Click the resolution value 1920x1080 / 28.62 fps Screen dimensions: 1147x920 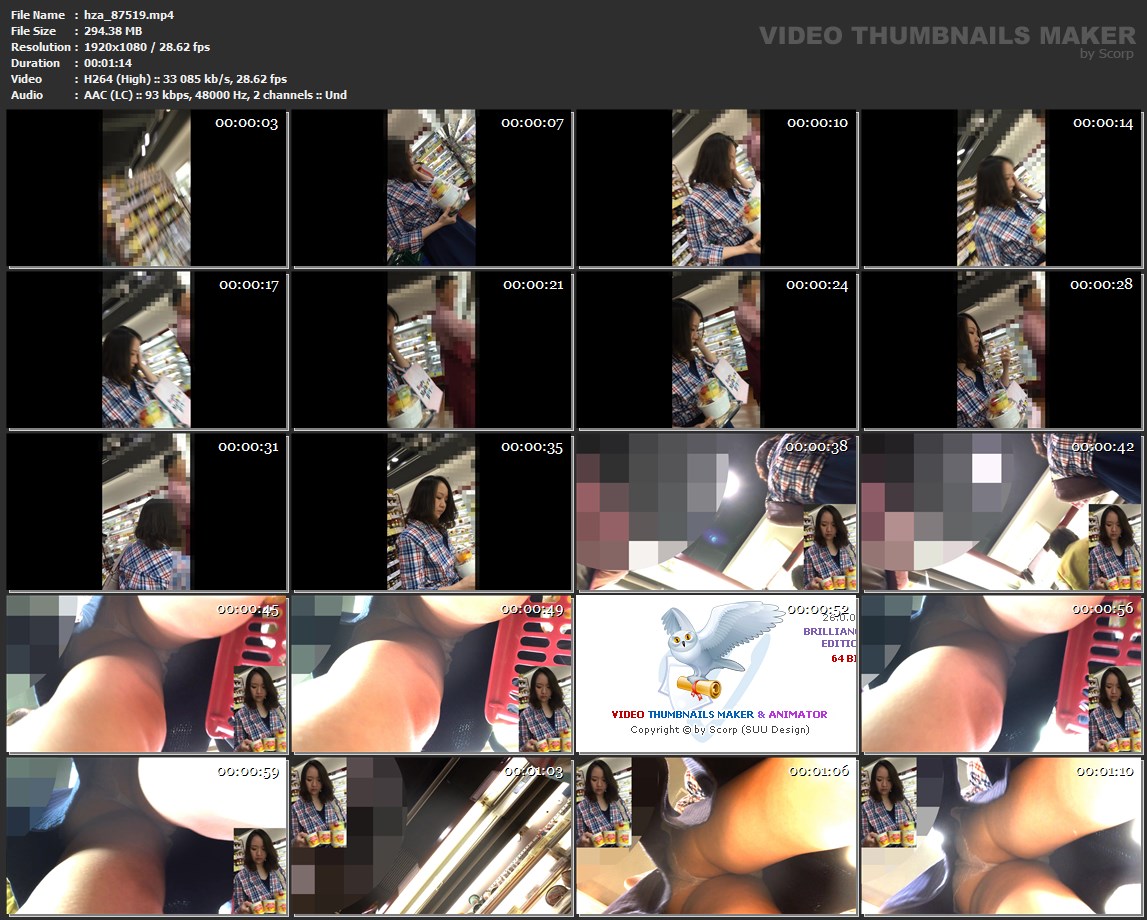click(146, 47)
